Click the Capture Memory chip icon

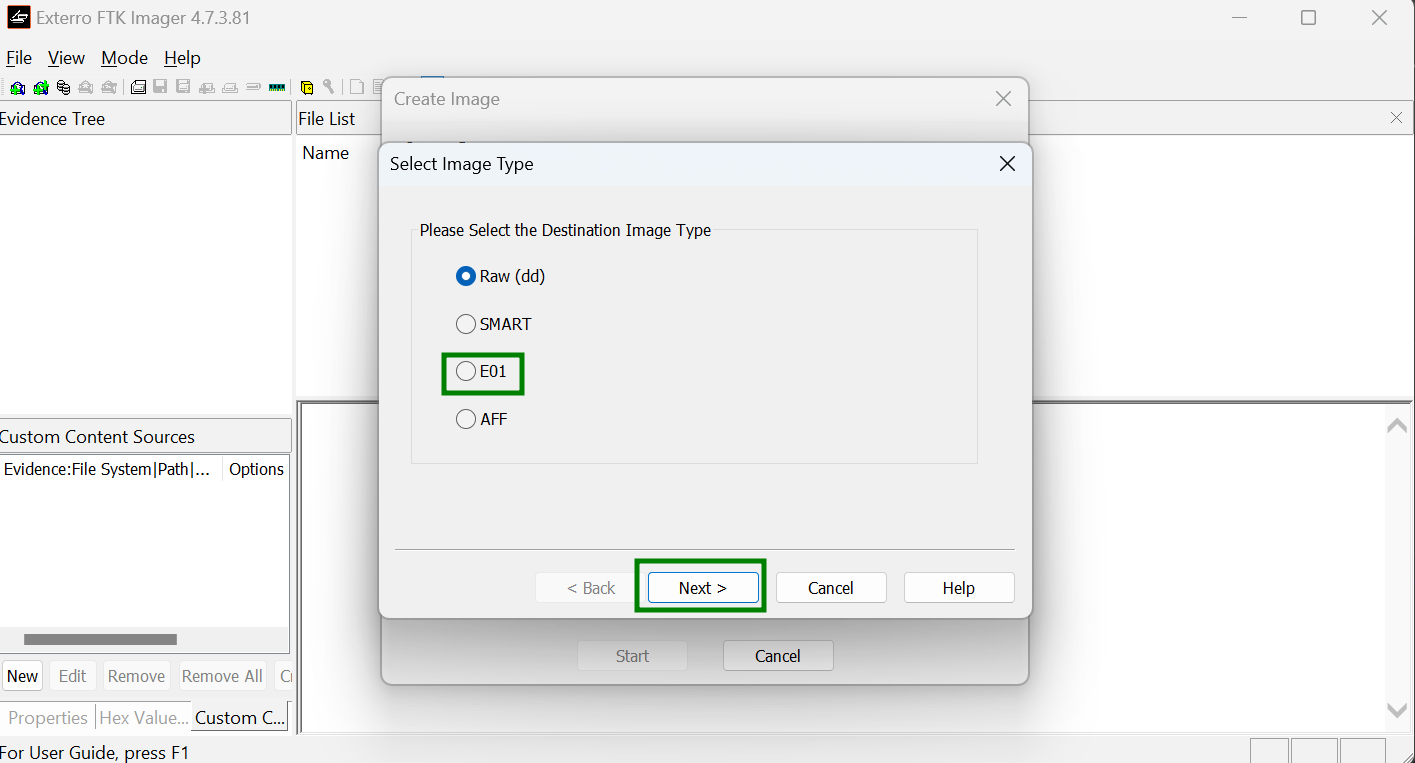(277, 87)
